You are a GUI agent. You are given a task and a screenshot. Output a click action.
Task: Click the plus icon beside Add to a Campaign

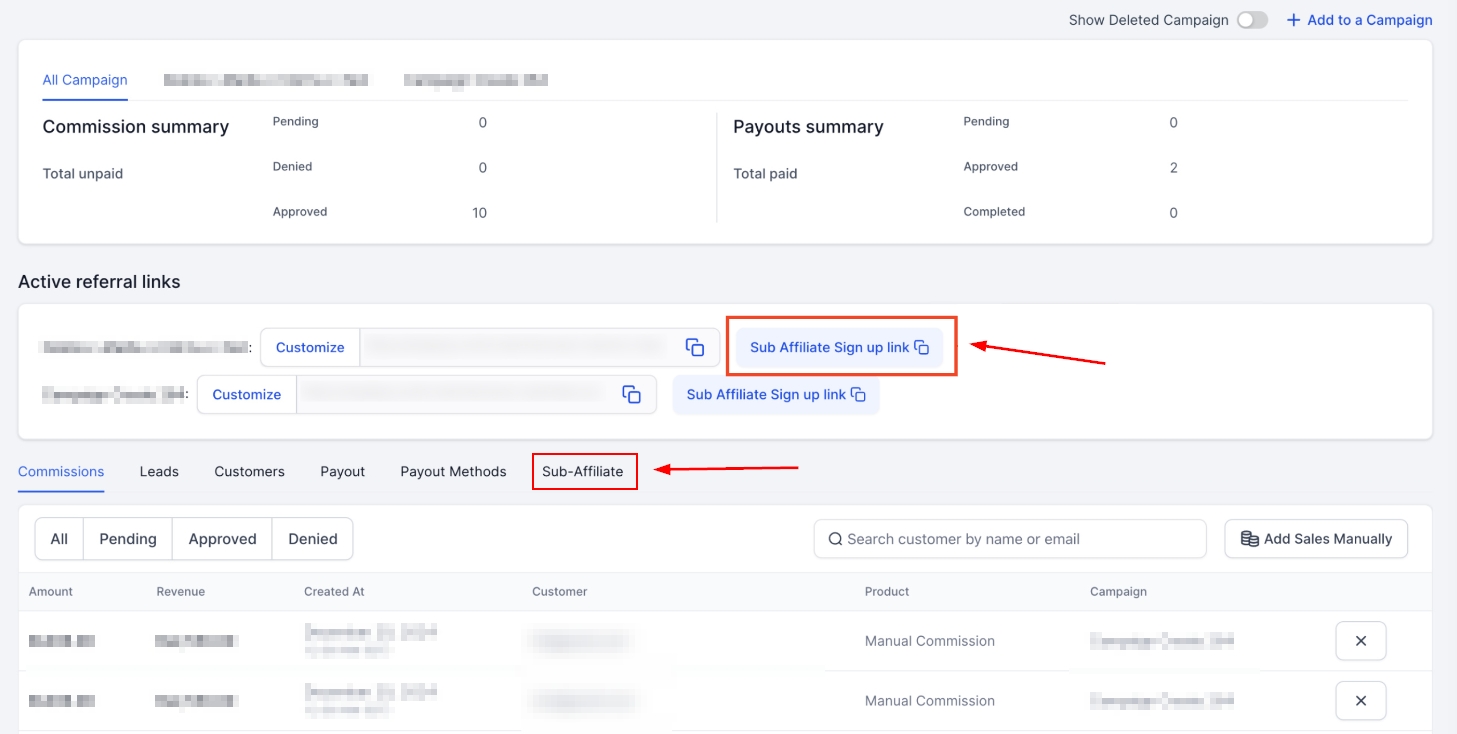pos(1293,20)
